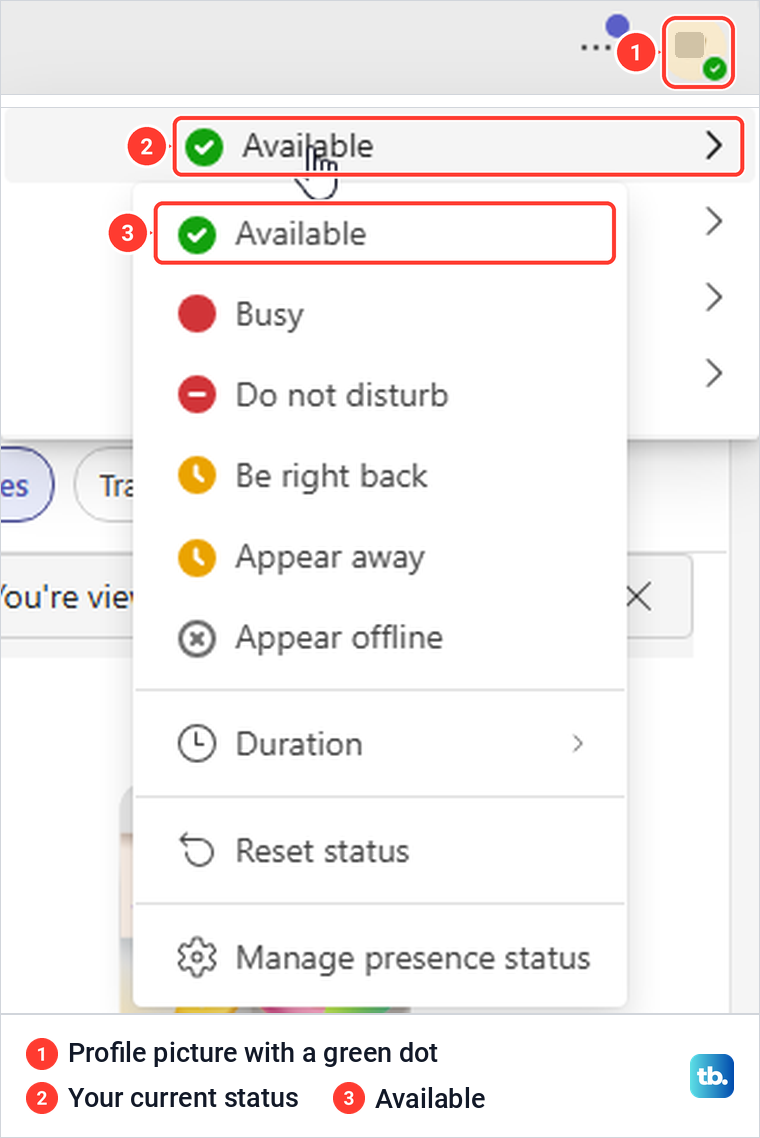
Task: Select Do not disturb status
Action: tap(380, 396)
